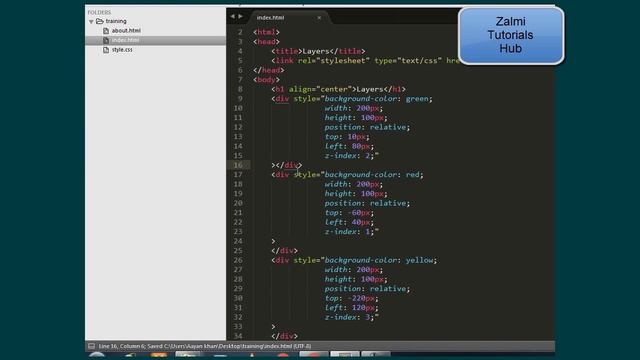The height and width of the screenshot is (360, 640).
Task: Click position relative on line 29
Action: point(367,289)
